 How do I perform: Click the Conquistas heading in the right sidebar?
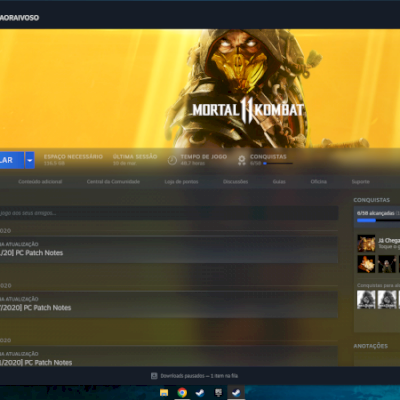point(372,200)
